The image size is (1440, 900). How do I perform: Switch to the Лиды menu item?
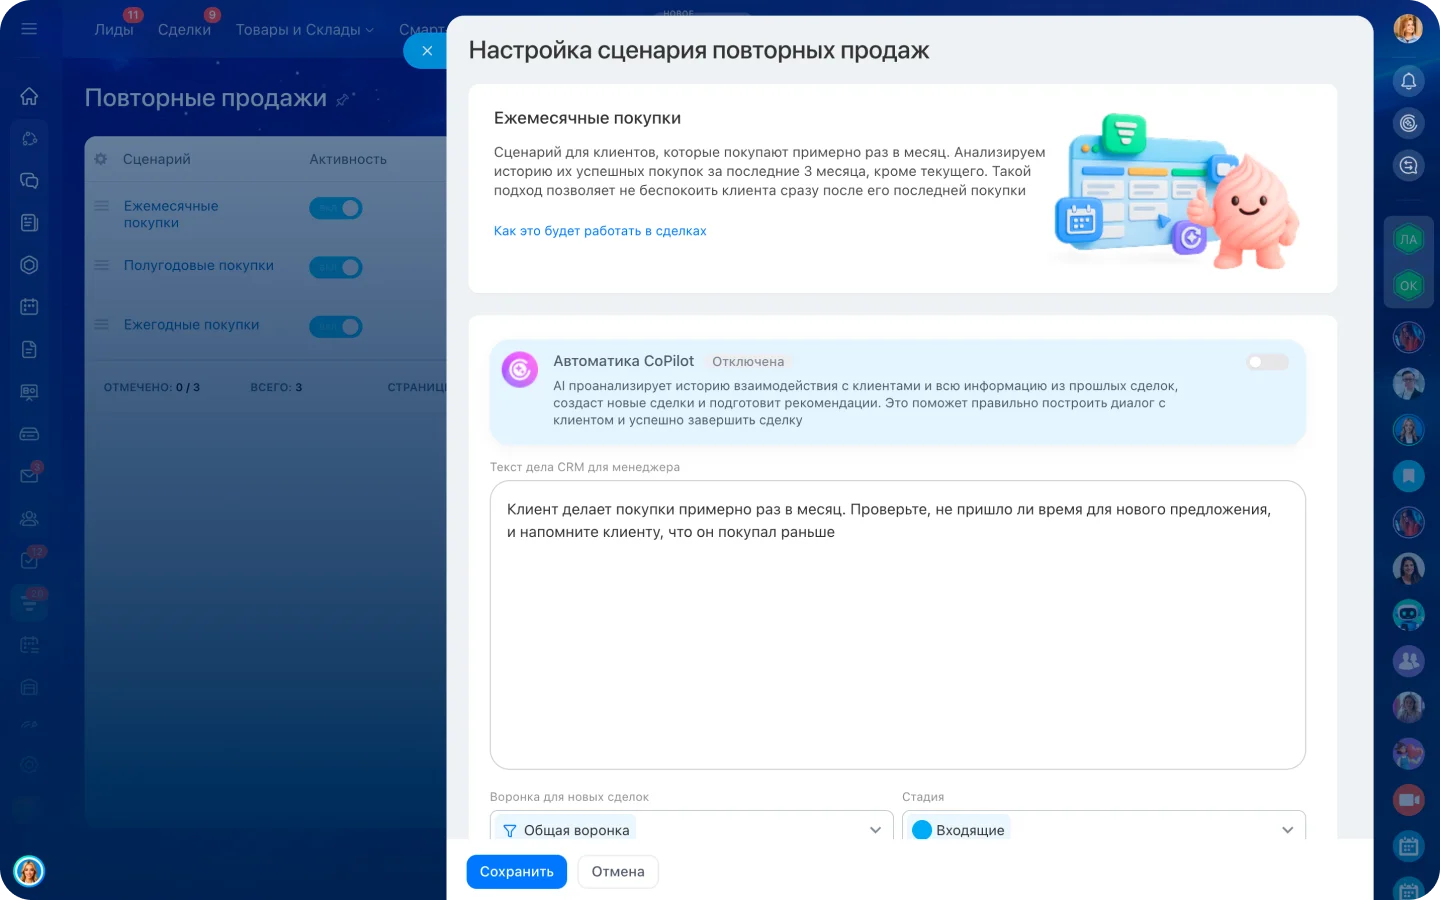[x=114, y=30]
